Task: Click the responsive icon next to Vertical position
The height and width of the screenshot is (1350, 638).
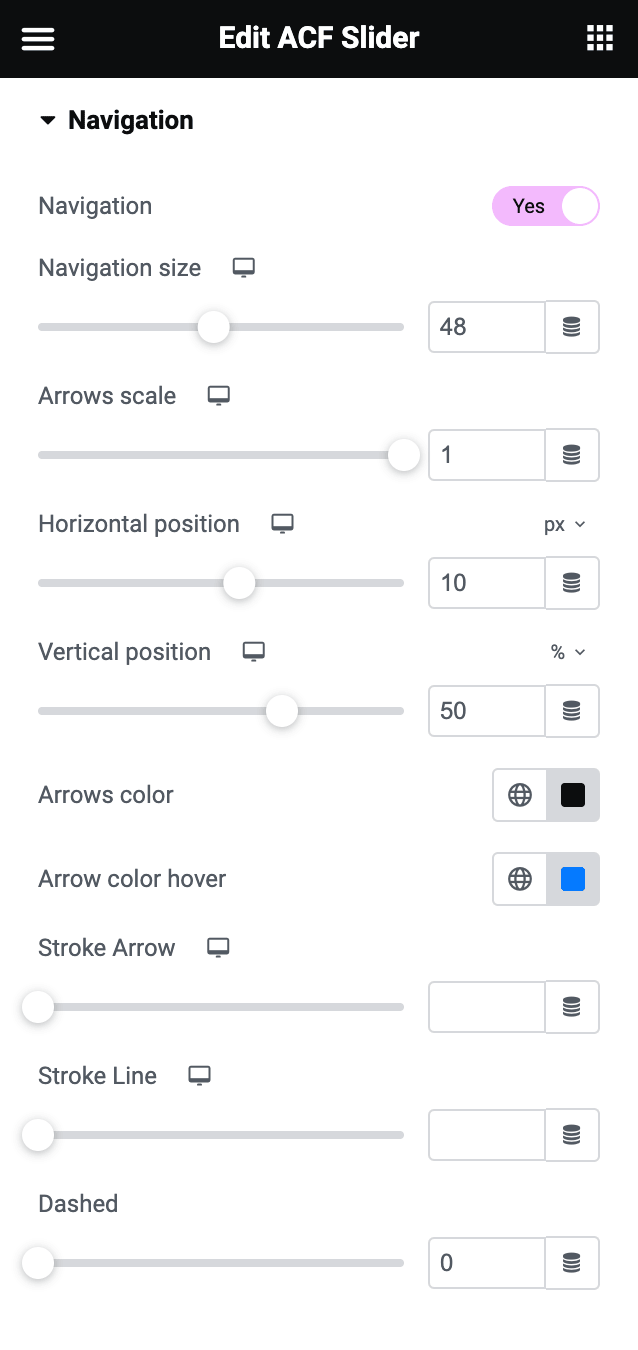Action: [253, 651]
